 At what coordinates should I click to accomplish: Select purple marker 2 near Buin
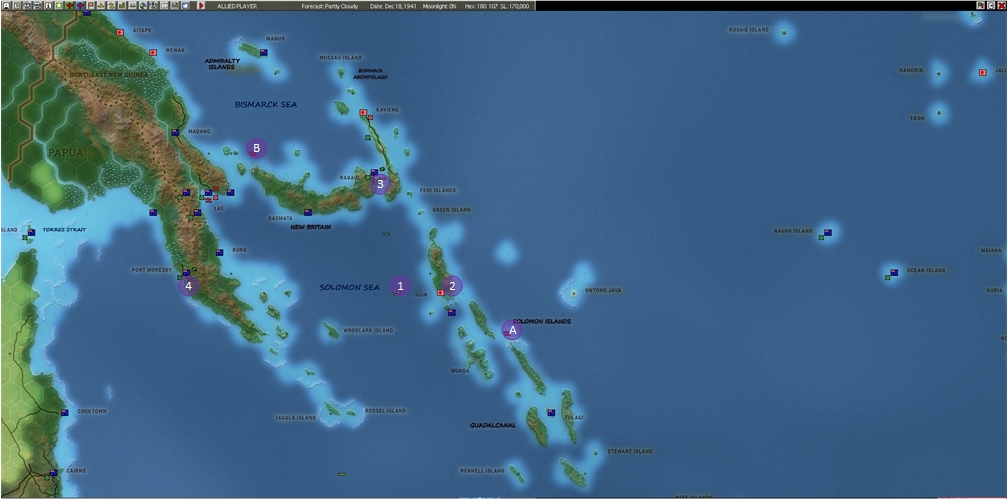pos(451,286)
